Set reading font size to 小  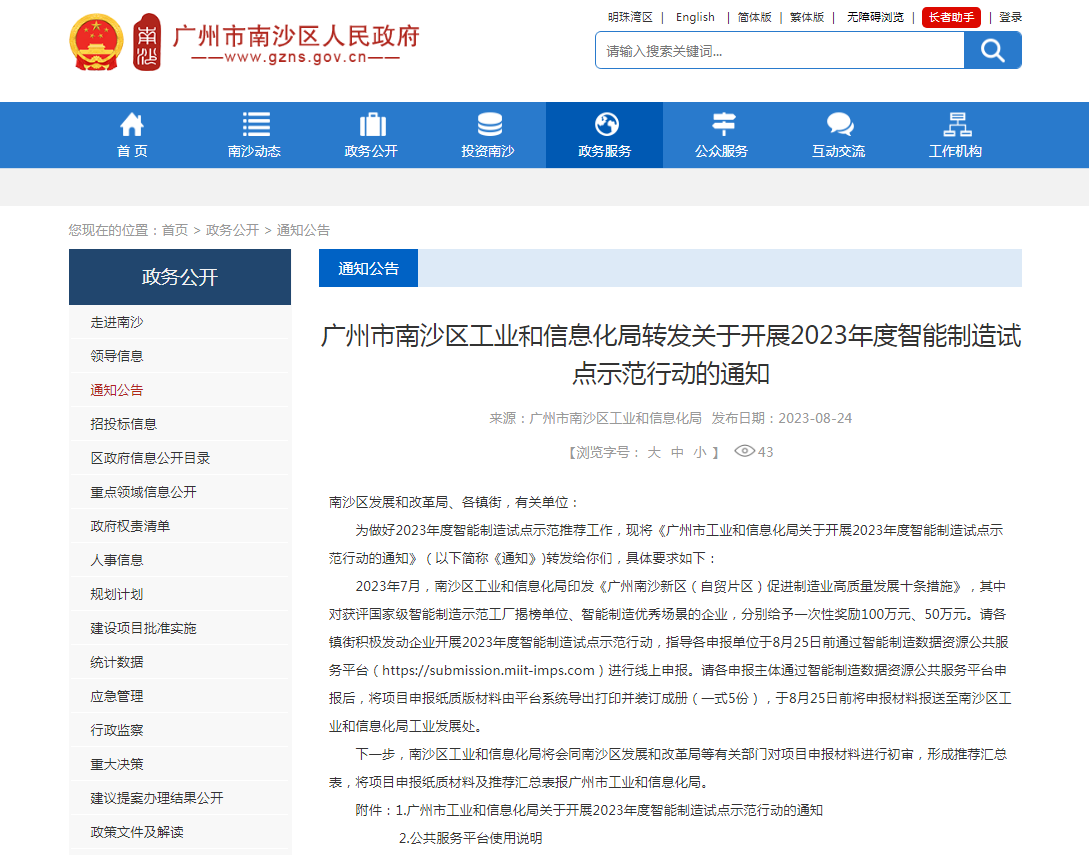[700, 452]
